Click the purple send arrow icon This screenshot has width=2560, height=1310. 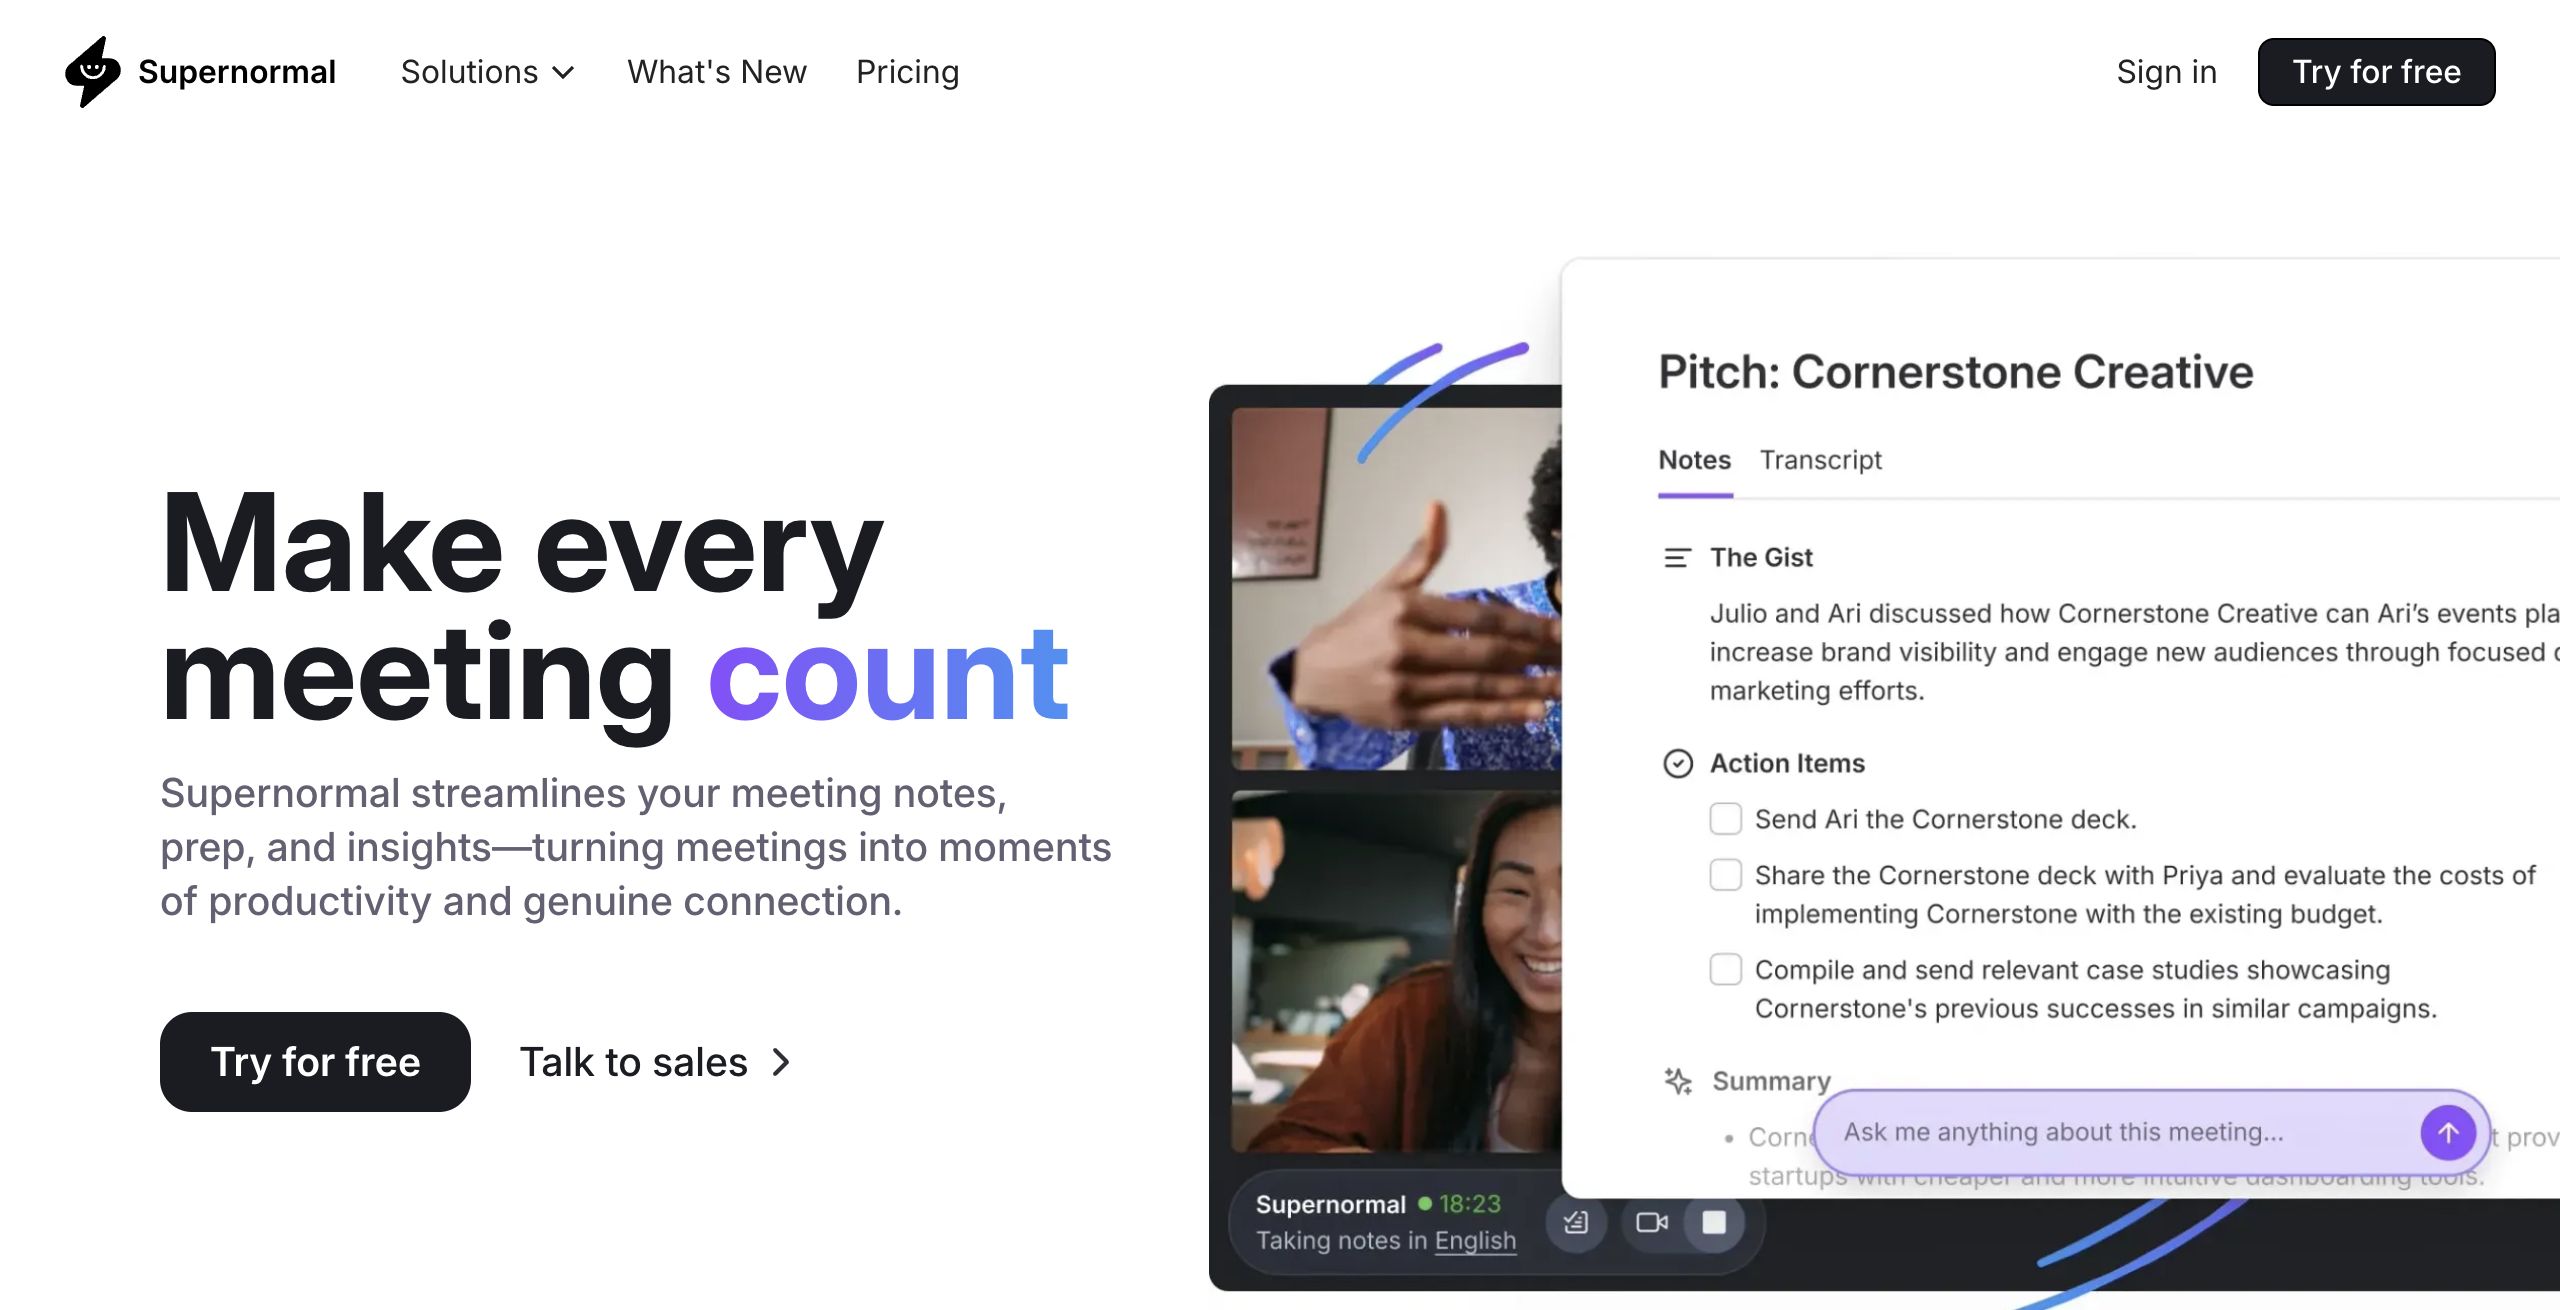[2447, 1132]
